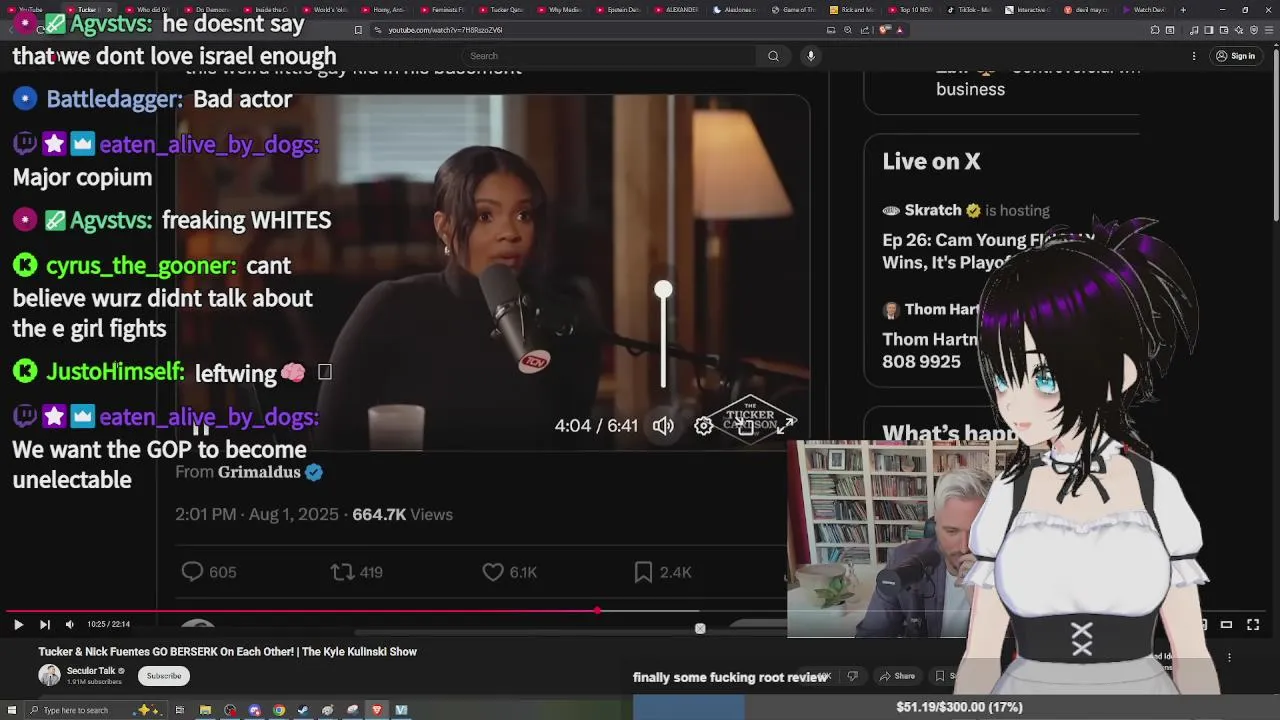Subscribe to Secular Talk channel
1280x720 pixels.
164,676
